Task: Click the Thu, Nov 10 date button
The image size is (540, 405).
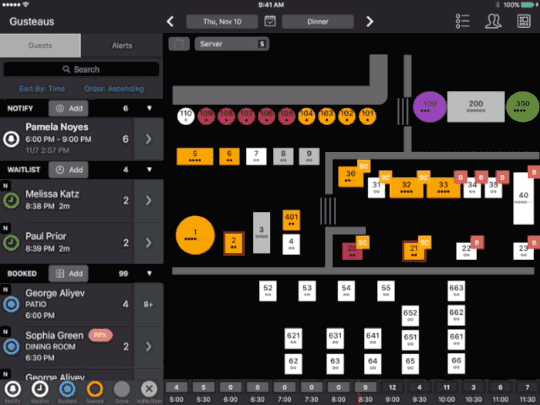Action: (x=222, y=22)
